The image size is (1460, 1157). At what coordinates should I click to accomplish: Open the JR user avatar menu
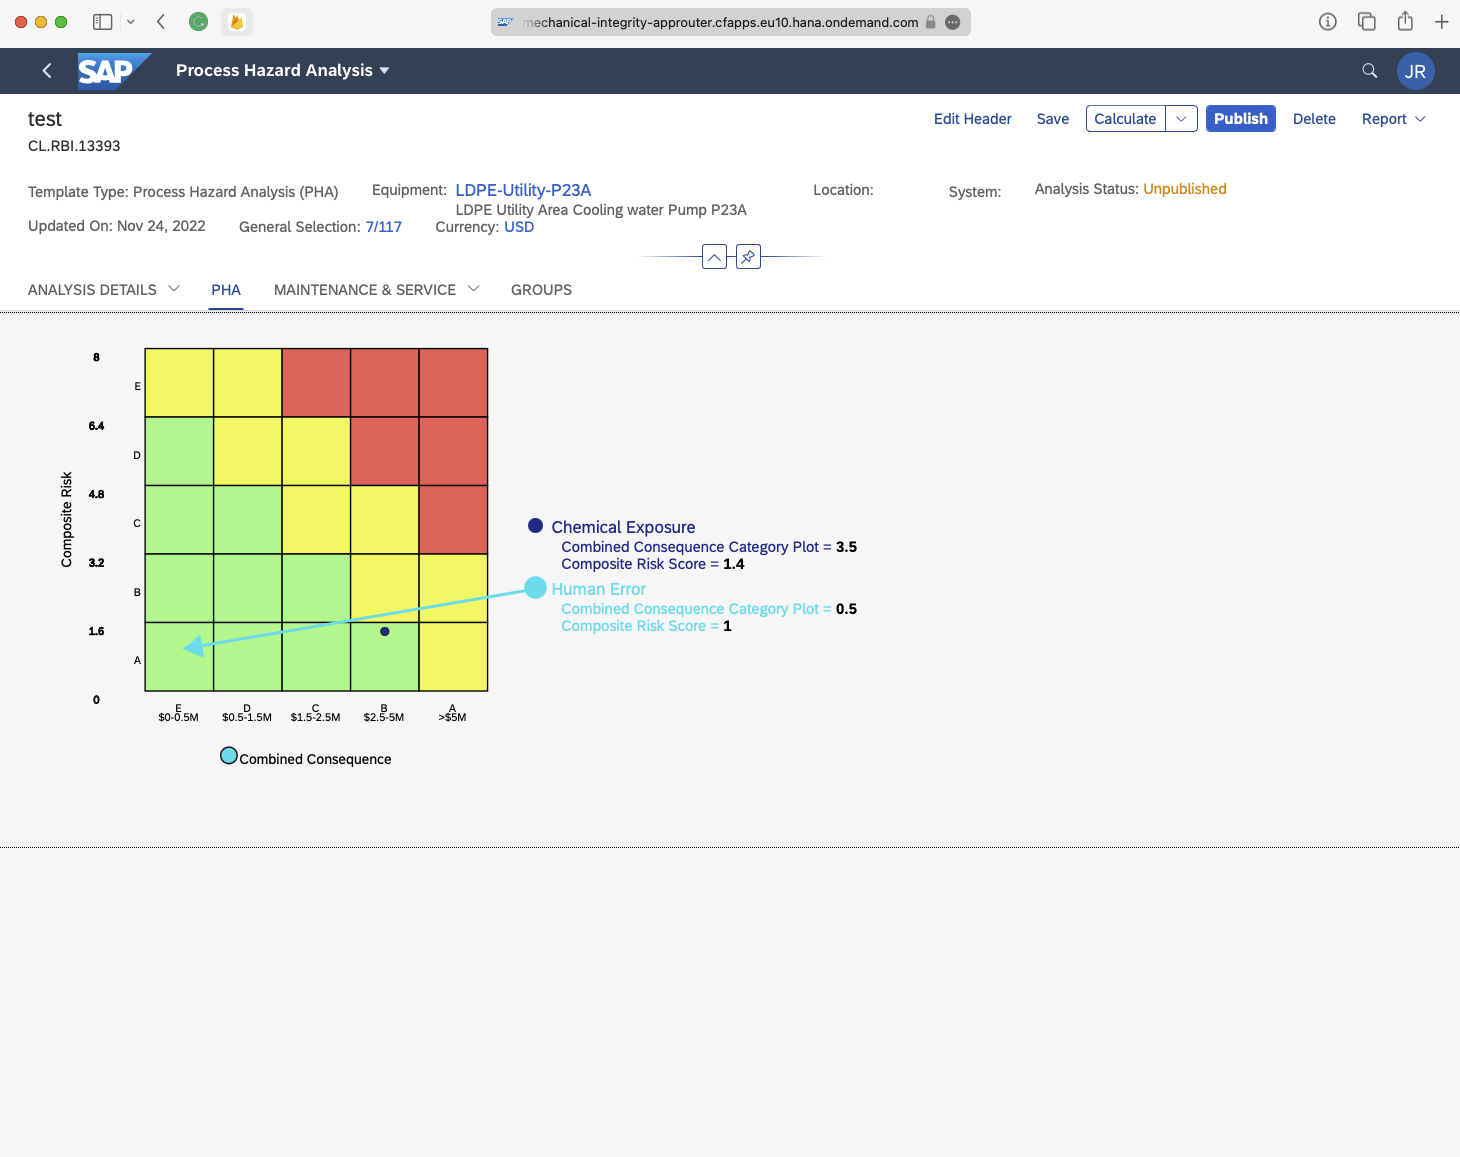(x=1415, y=72)
